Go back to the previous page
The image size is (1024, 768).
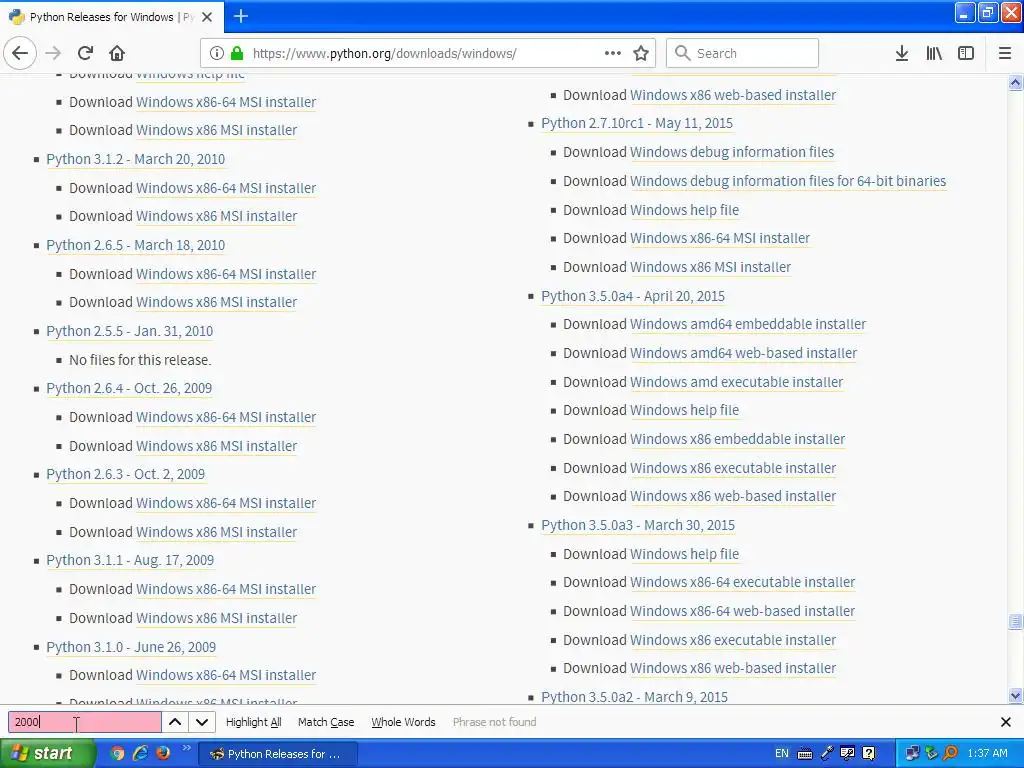click(x=20, y=53)
